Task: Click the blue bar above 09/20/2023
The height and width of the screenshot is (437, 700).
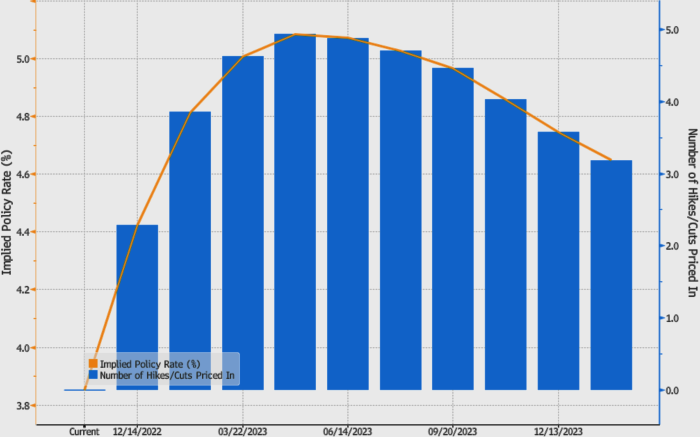Action: (452, 228)
